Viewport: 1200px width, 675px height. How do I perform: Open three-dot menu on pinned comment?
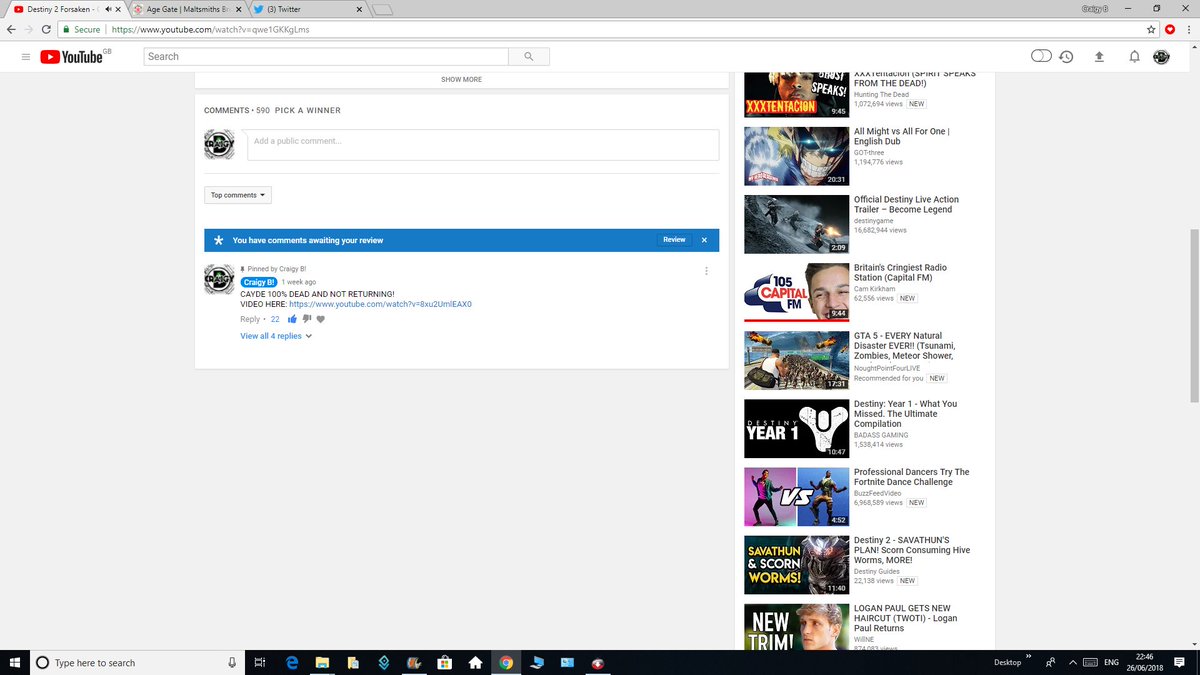click(x=706, y=271)
